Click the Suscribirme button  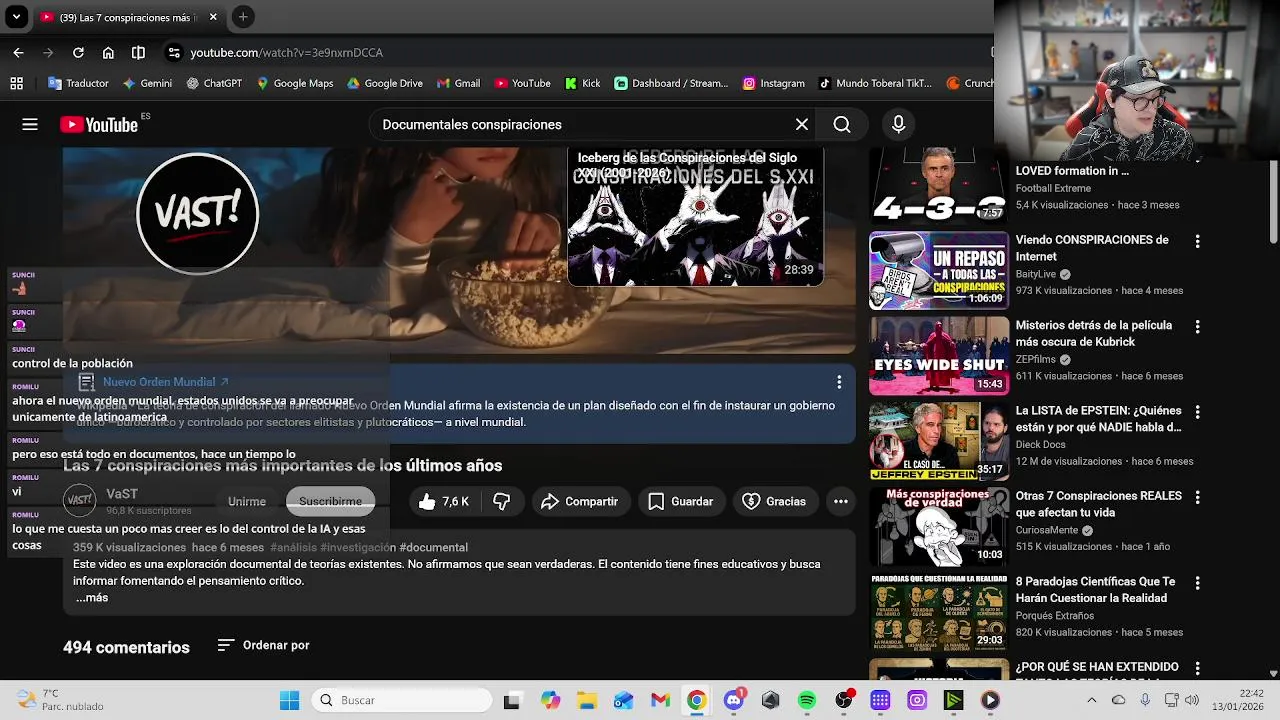tap(330, 502)
